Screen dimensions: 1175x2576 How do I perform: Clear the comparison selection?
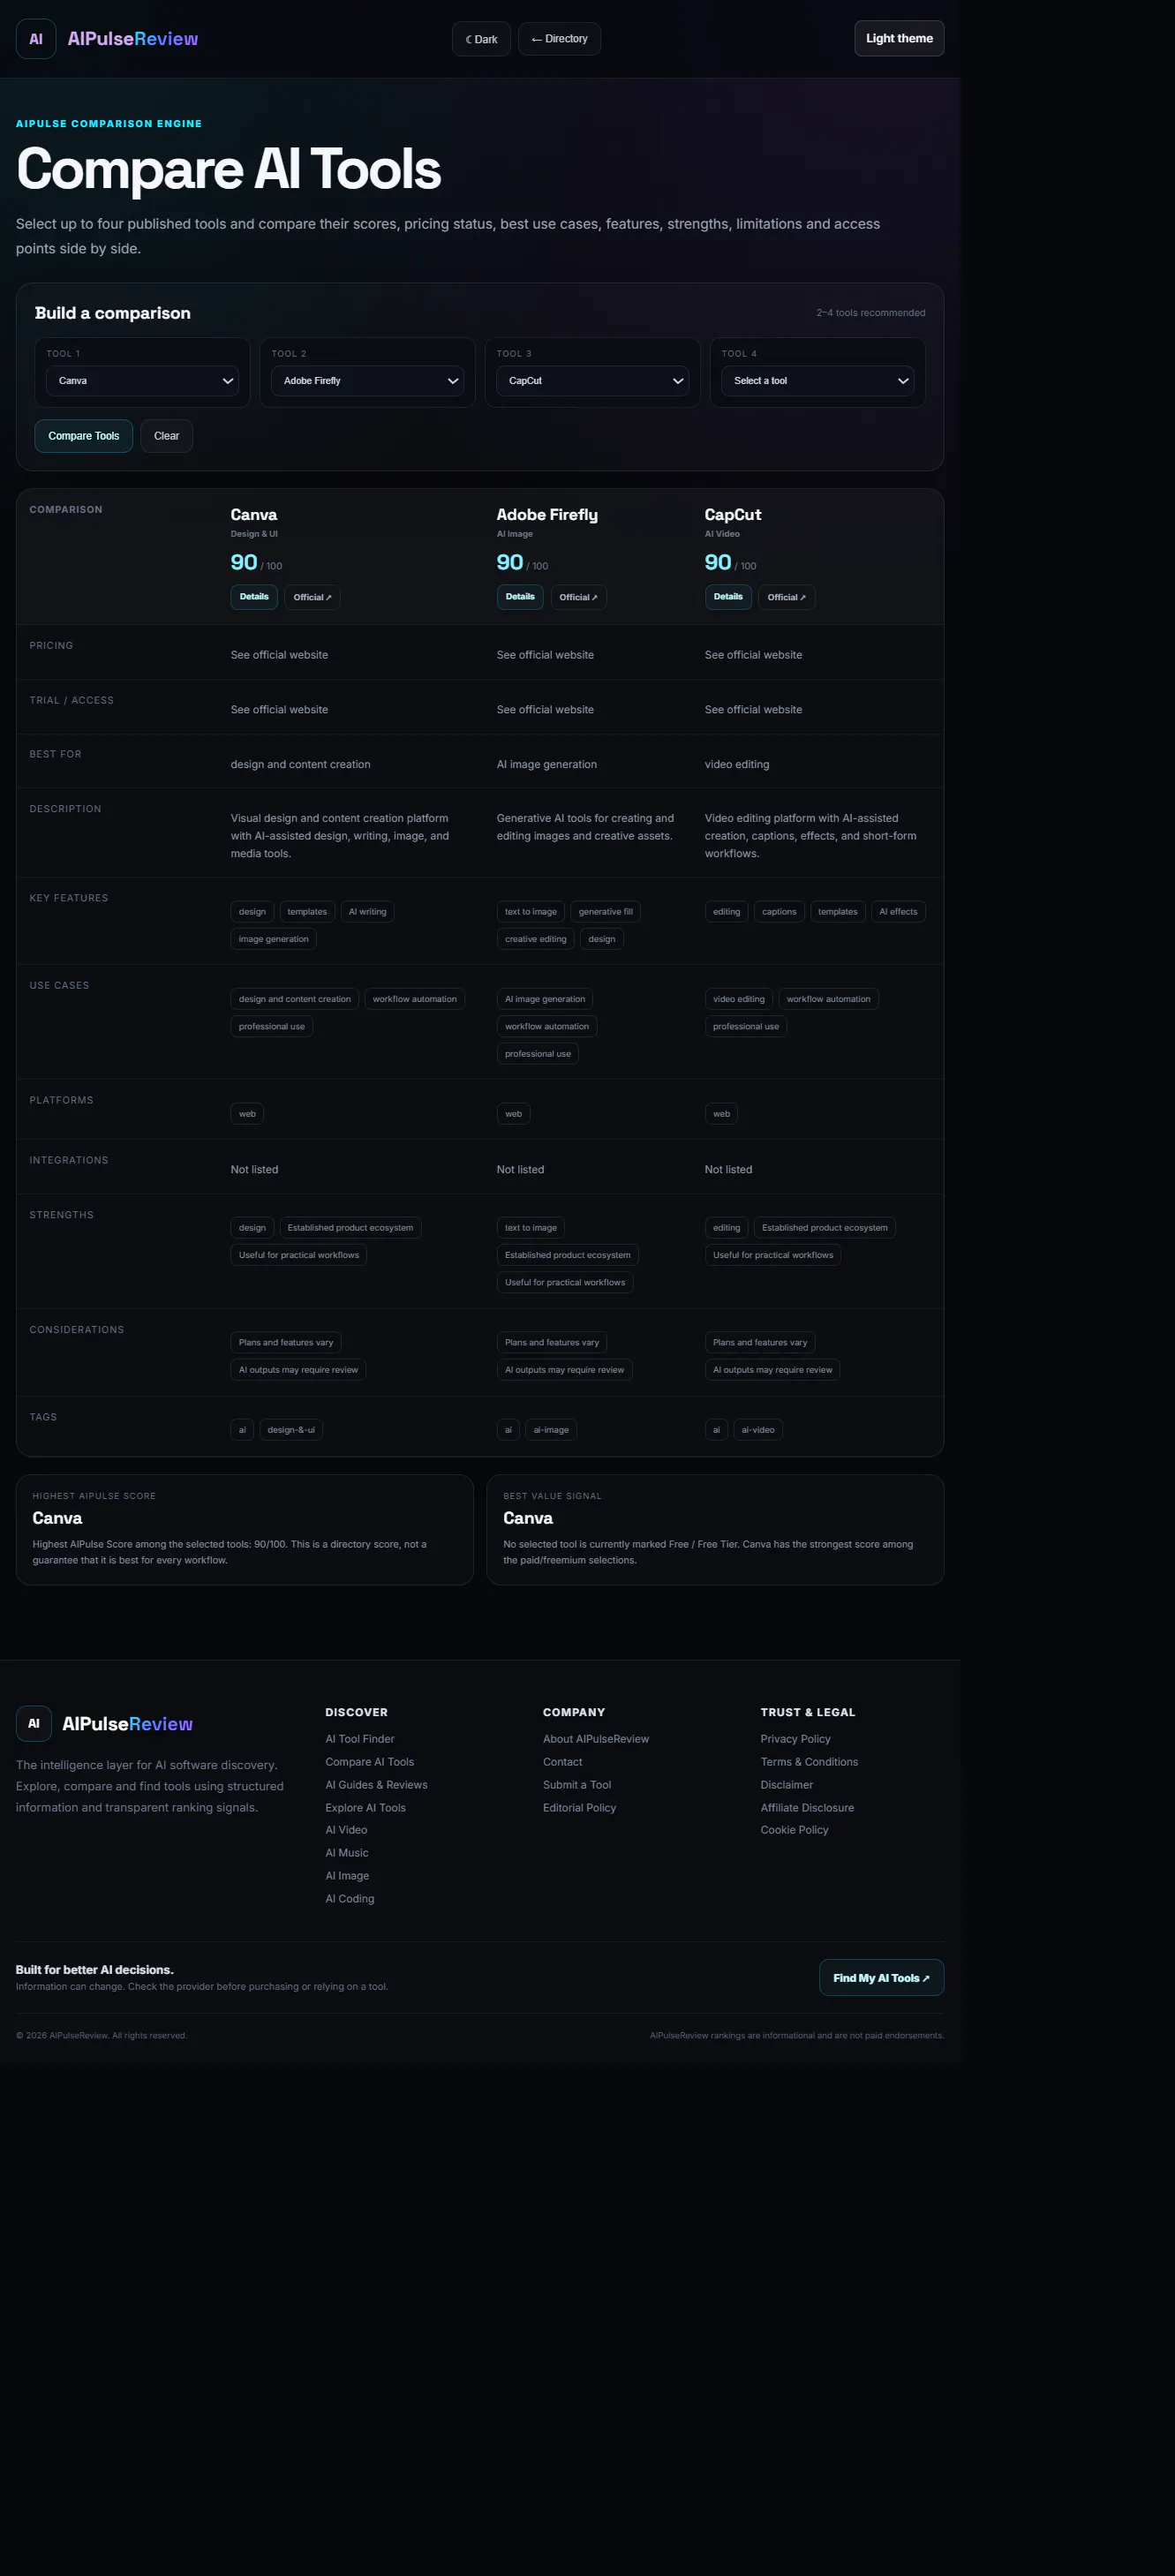(x=167, y=436)
